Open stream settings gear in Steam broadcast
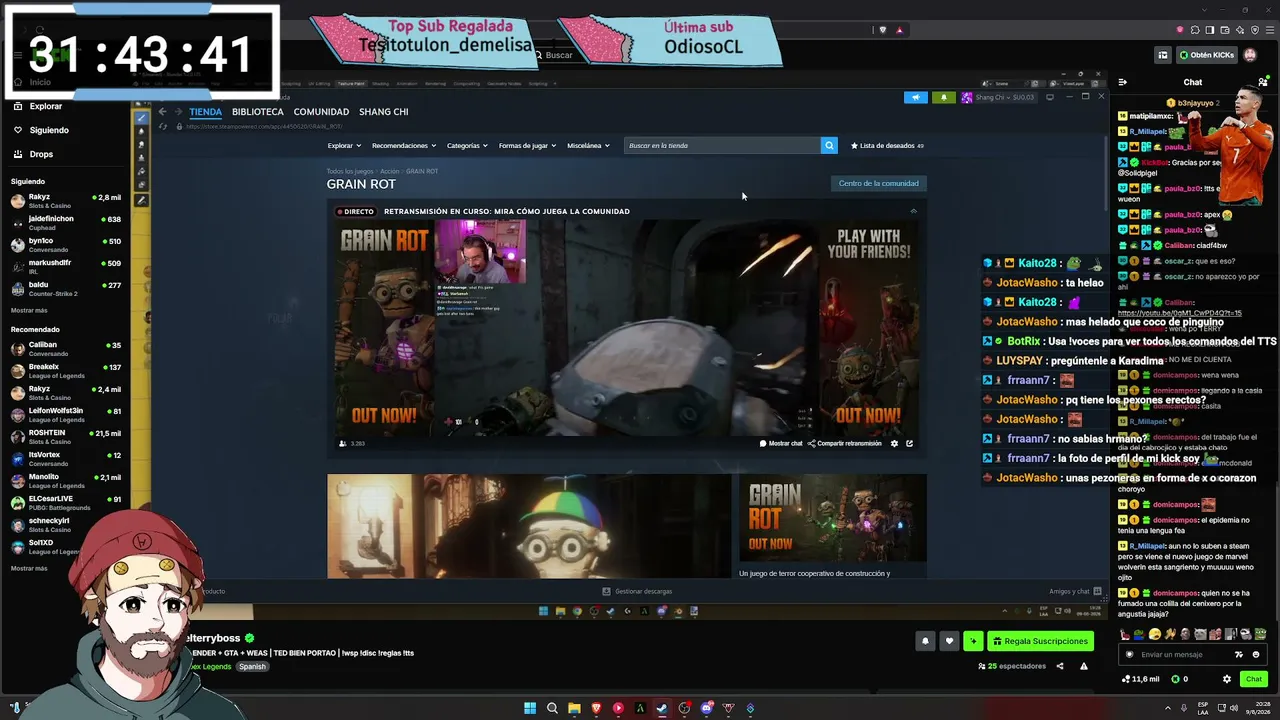Screen dimensions: 1280x720 point(894,443)
